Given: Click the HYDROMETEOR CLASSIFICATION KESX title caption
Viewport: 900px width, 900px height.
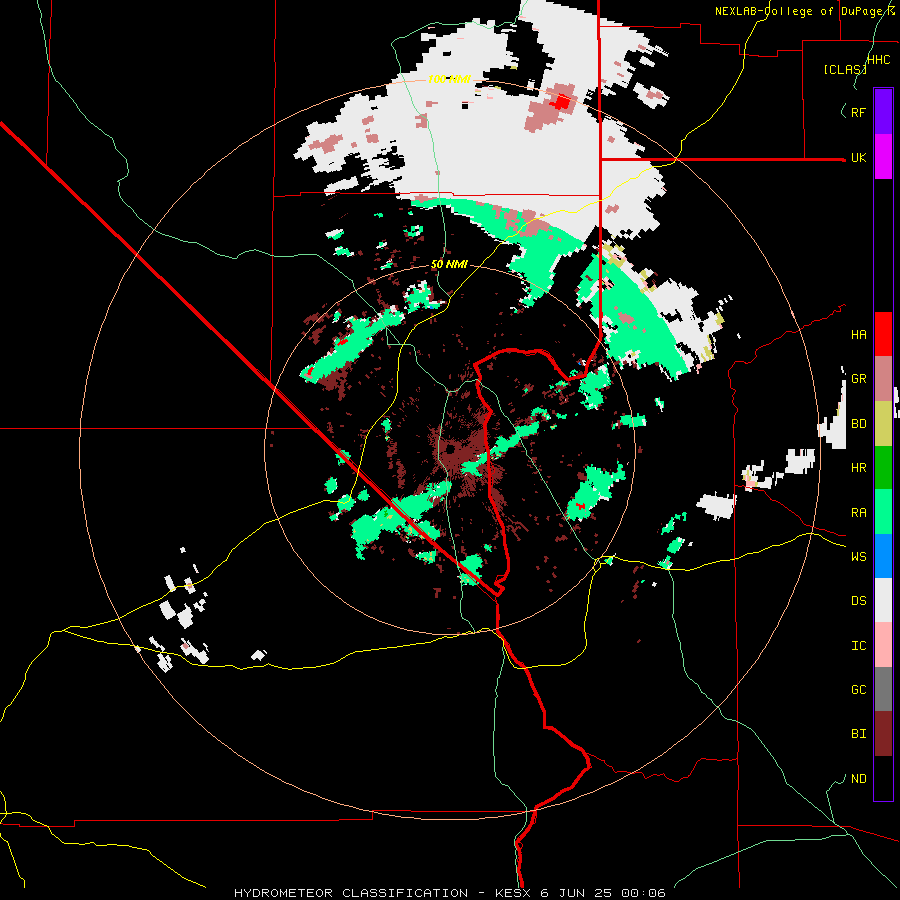Looking at the screenshot, I should [x=450, y=893].
